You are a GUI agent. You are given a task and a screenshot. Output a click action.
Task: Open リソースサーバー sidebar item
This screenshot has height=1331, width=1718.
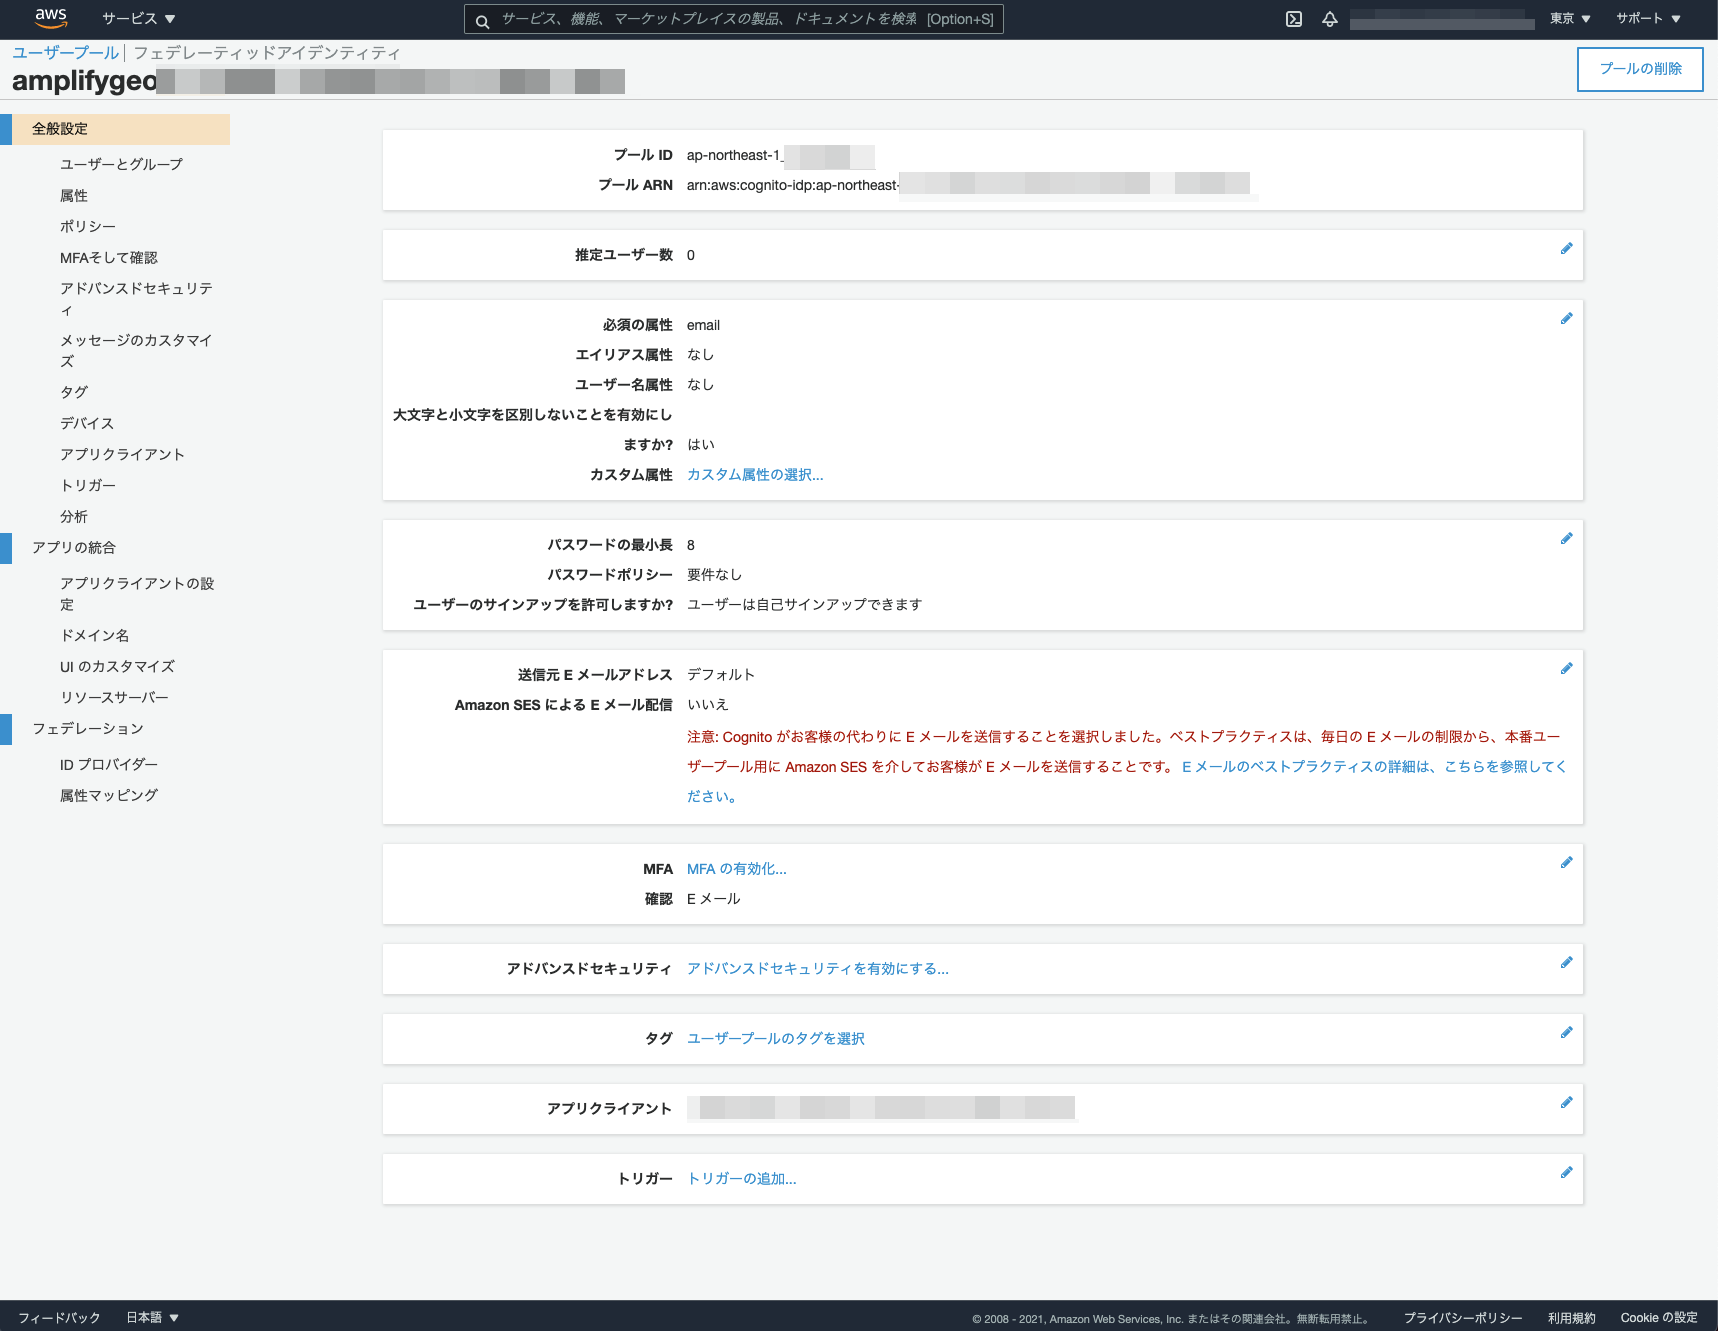[115, 698]
